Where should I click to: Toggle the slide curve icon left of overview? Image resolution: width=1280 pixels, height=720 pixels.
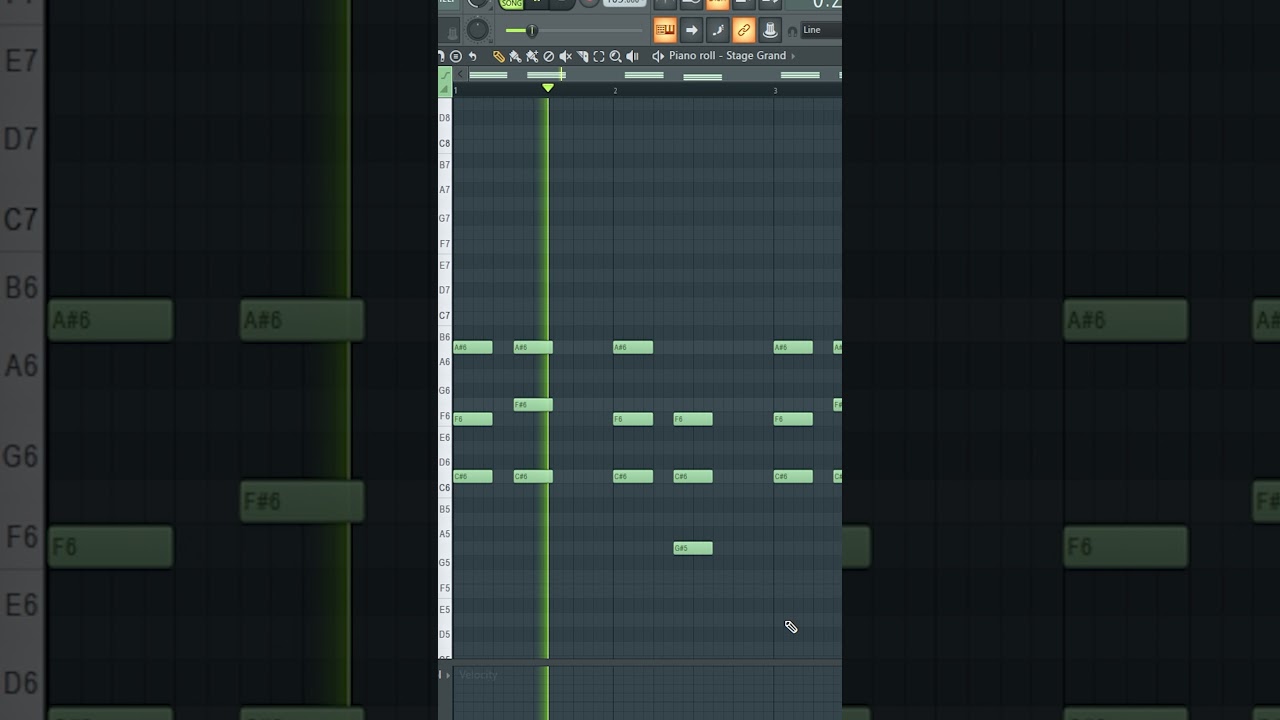445,75
